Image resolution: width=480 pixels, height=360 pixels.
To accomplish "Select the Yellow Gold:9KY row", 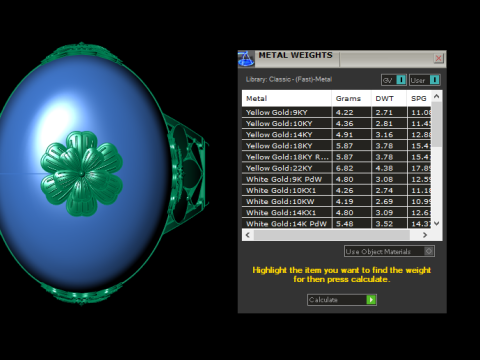I will [x=336, y=112].
